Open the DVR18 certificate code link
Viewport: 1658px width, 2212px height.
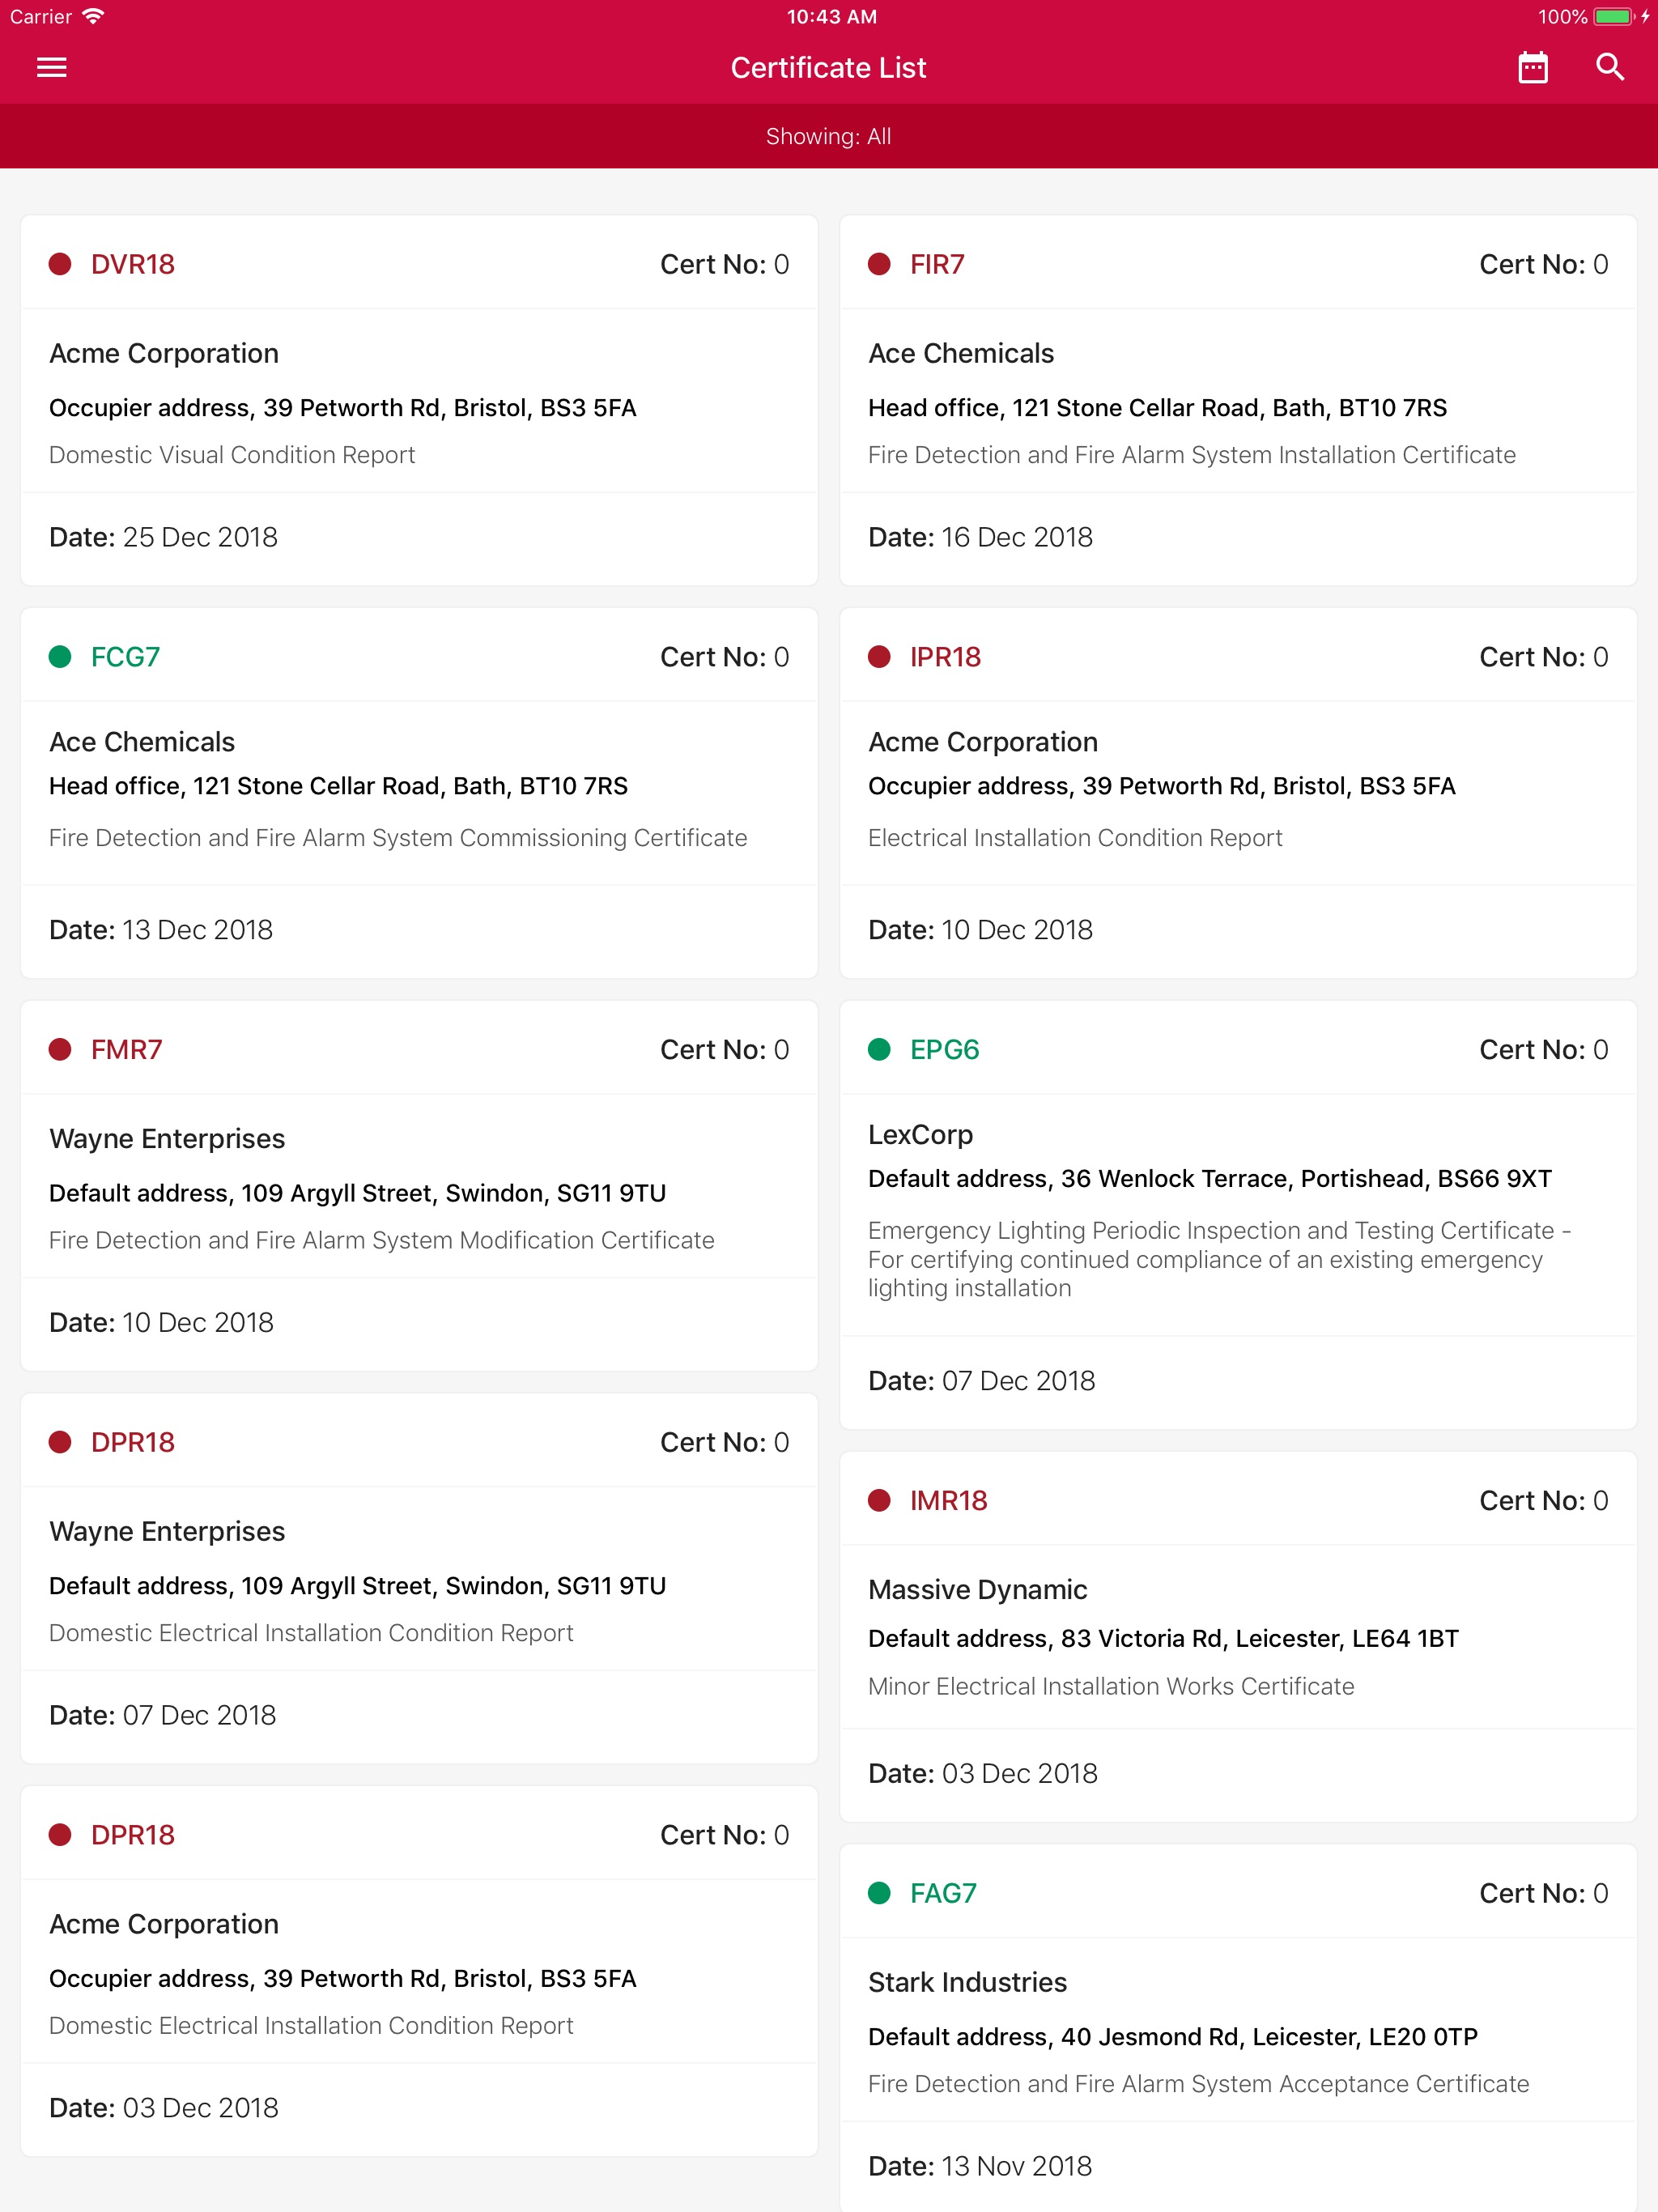point(133,264)
